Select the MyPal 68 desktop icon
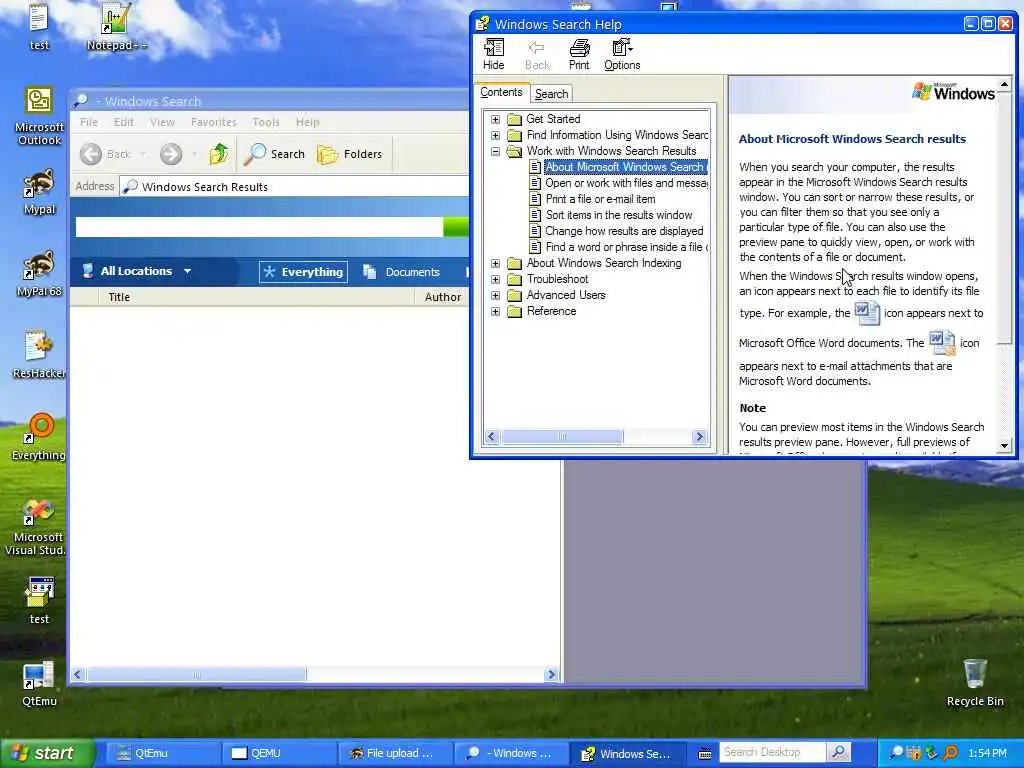 [39, 274]
